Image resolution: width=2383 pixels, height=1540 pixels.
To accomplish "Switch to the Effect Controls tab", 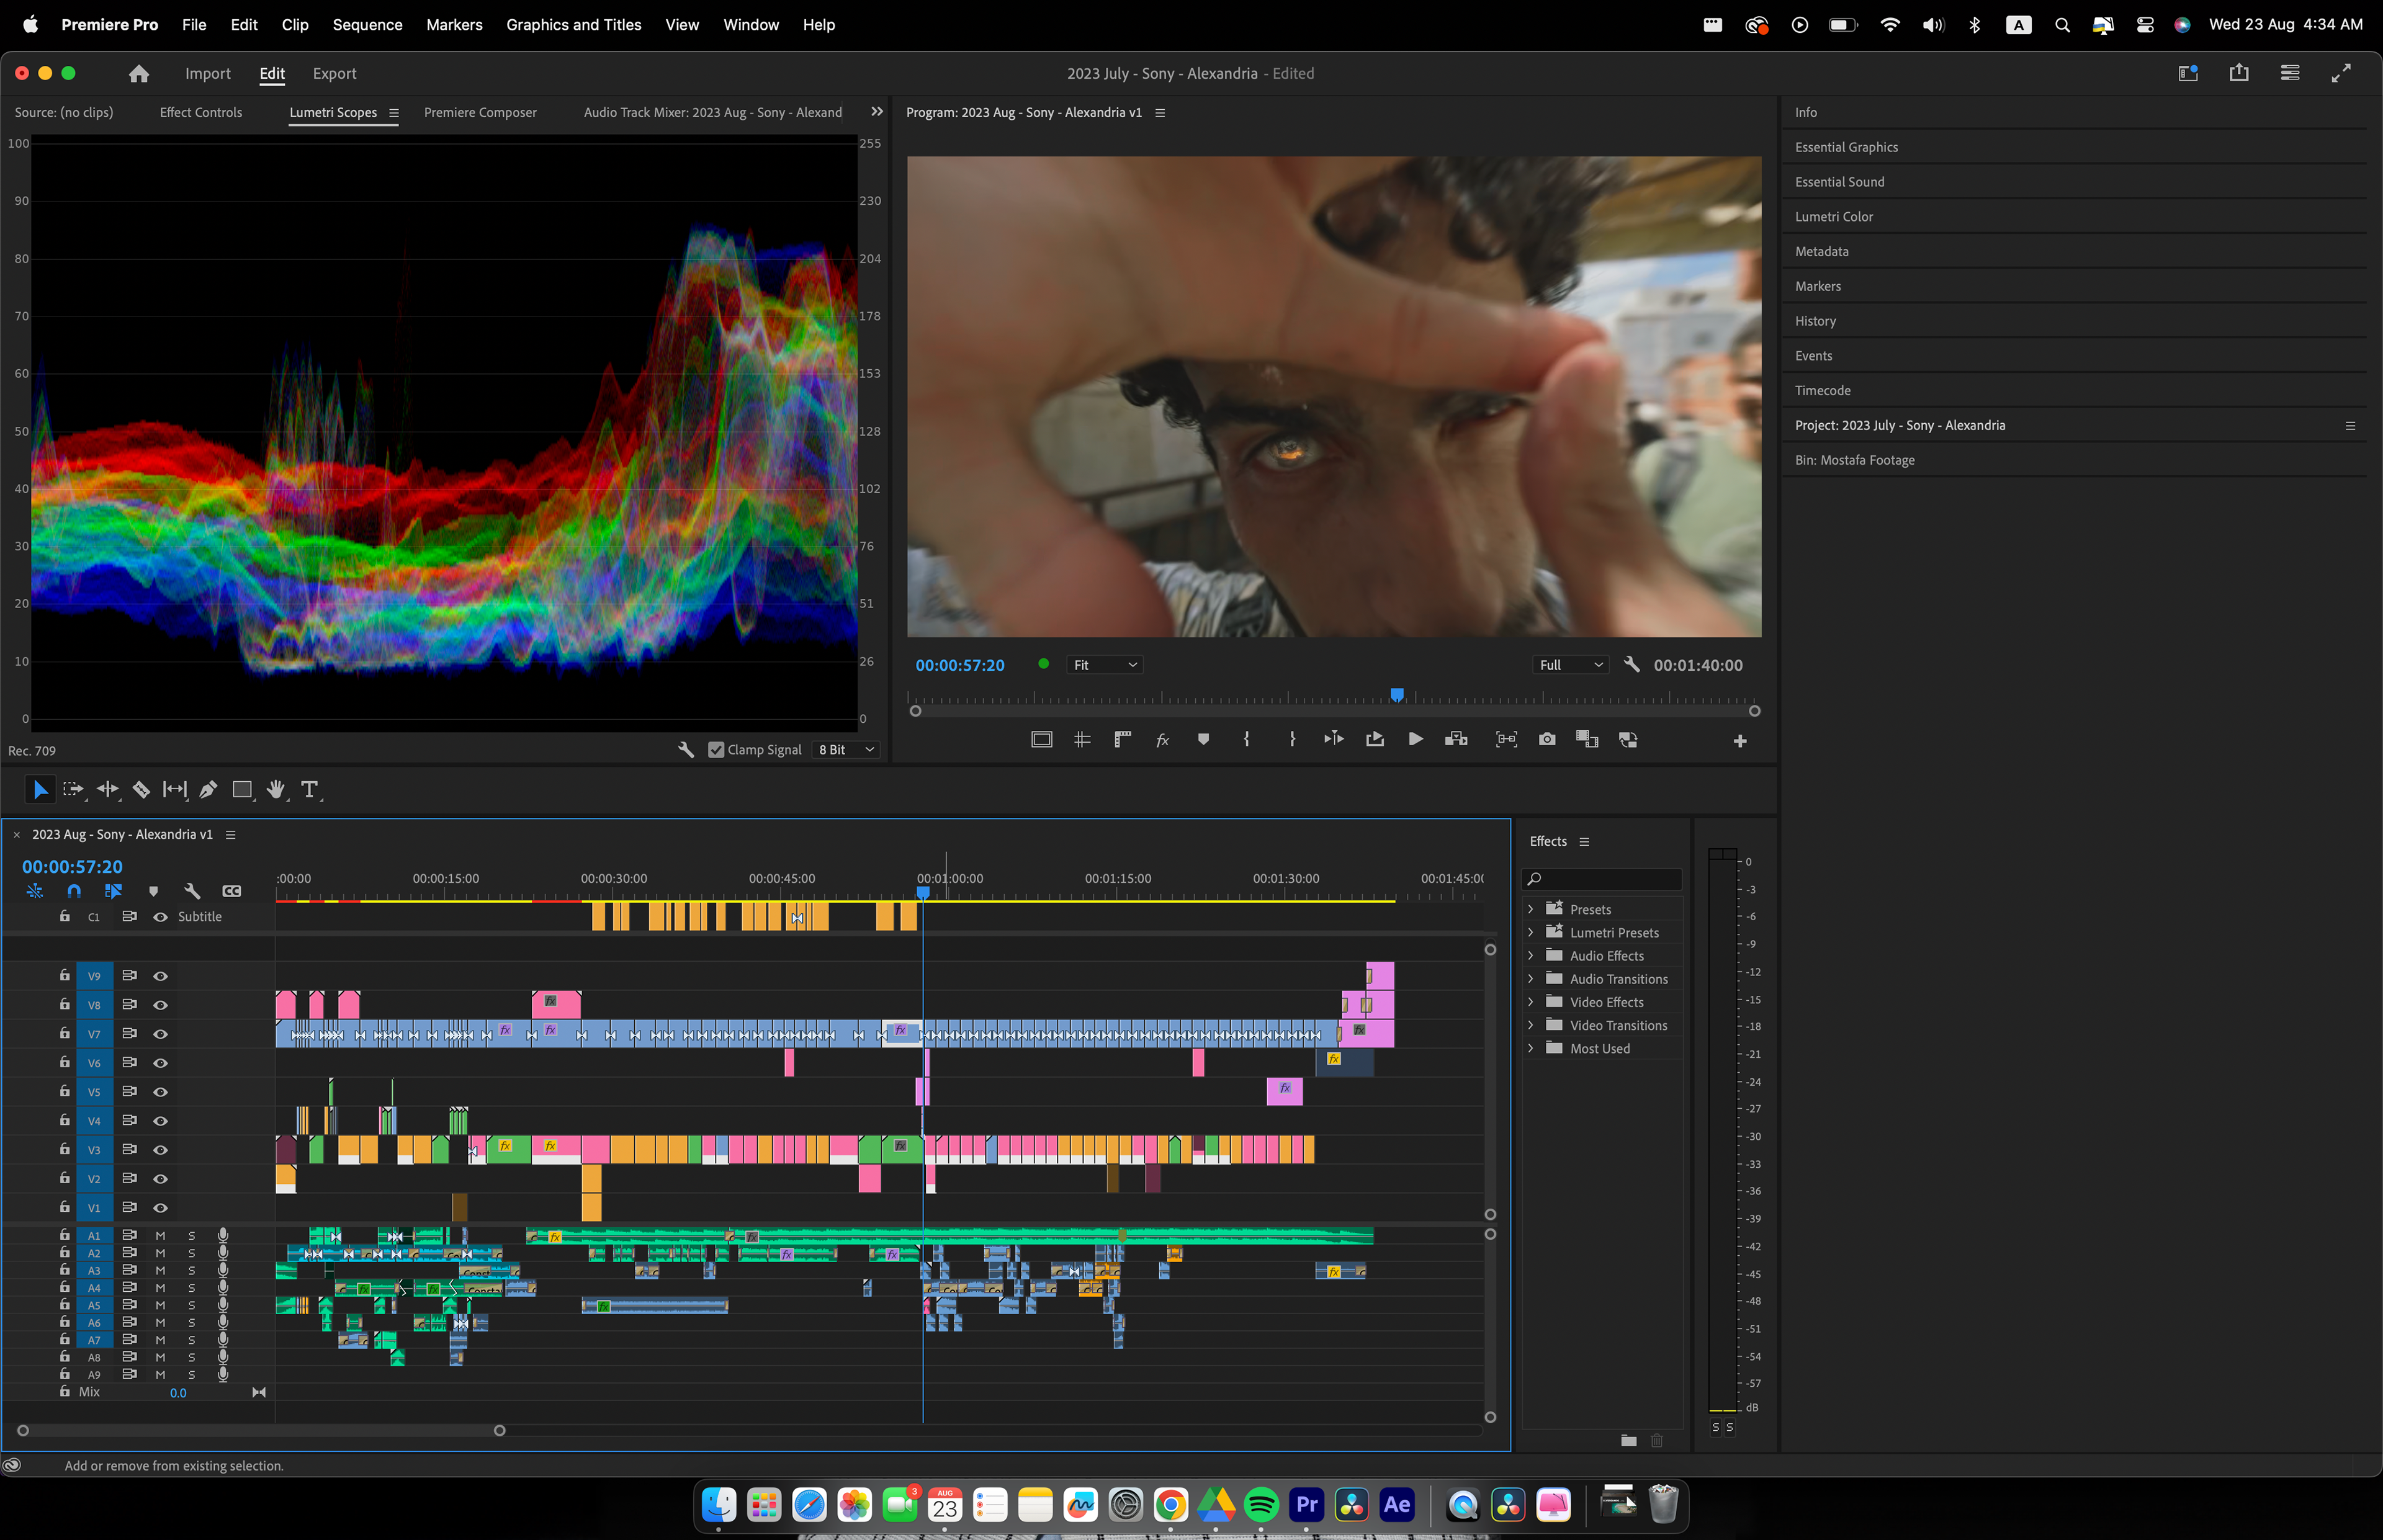I will point(201,112).
